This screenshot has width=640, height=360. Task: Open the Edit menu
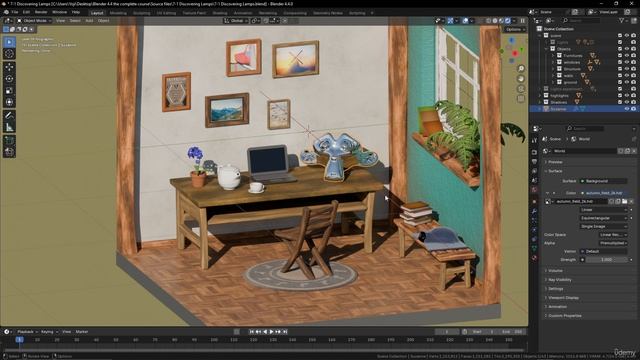(26, 12)
